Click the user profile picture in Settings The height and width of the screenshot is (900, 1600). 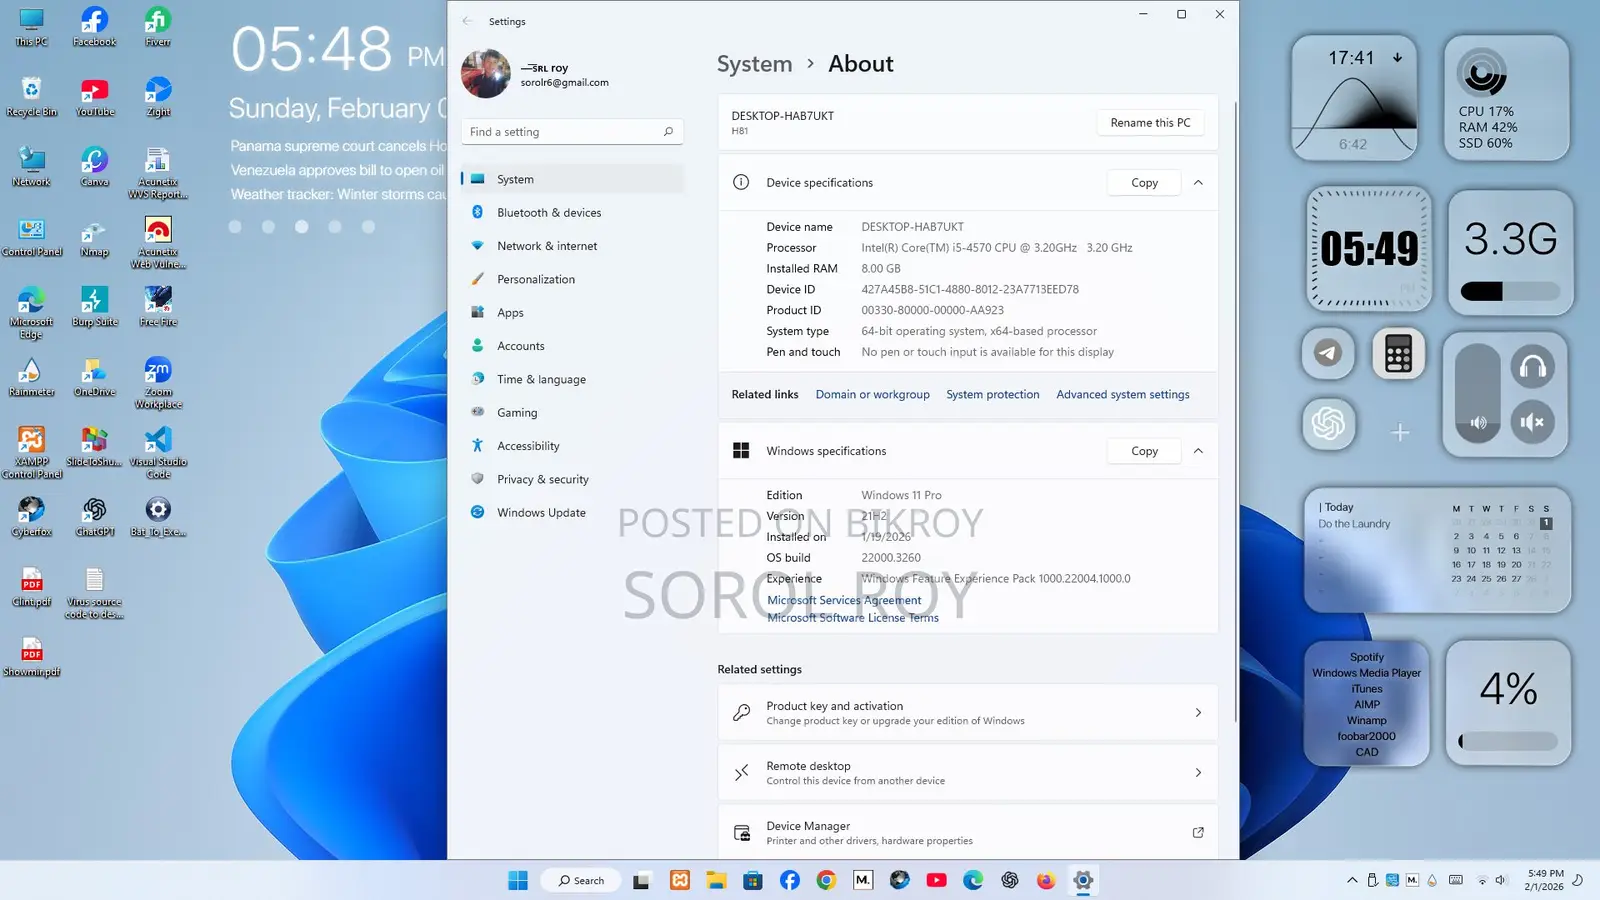point(486,74)
